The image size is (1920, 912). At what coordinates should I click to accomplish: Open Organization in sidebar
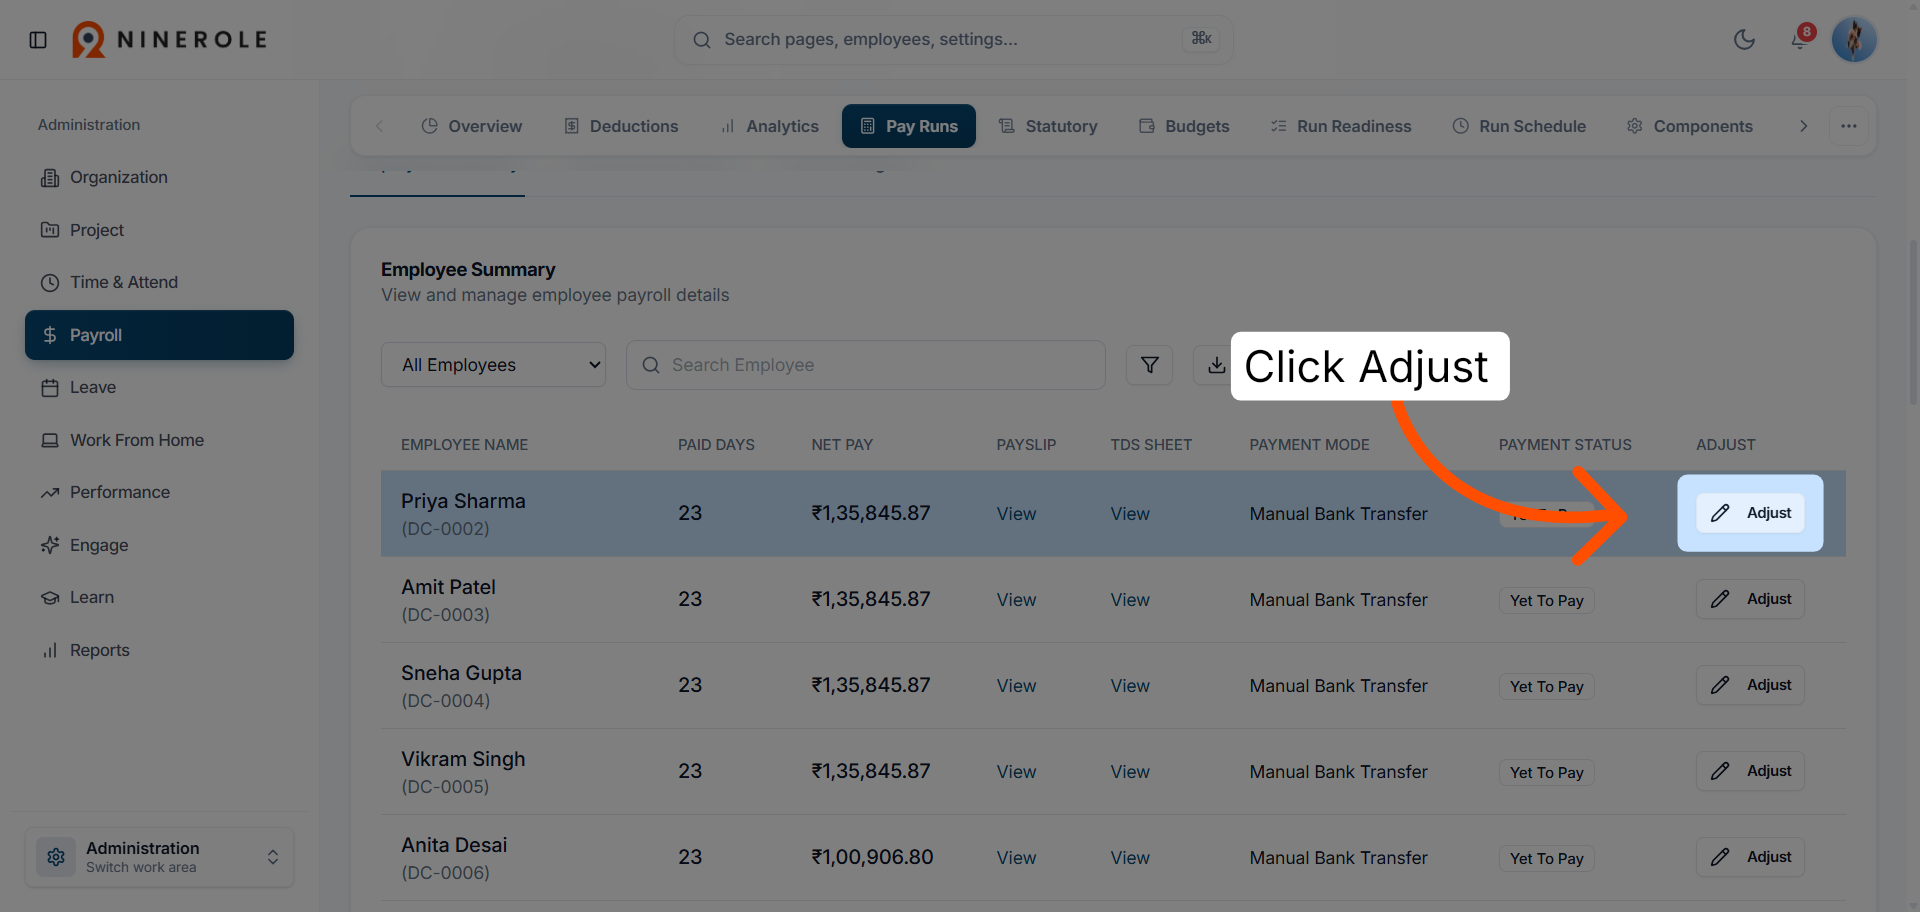(159, 177)
